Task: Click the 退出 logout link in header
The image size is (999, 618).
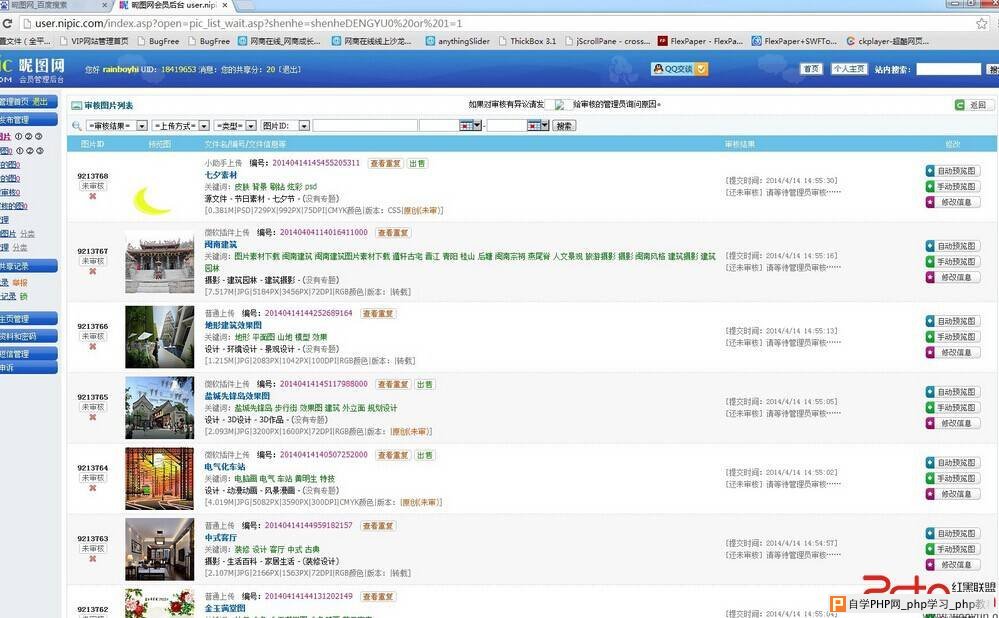Action: click(x=291, y=69)
